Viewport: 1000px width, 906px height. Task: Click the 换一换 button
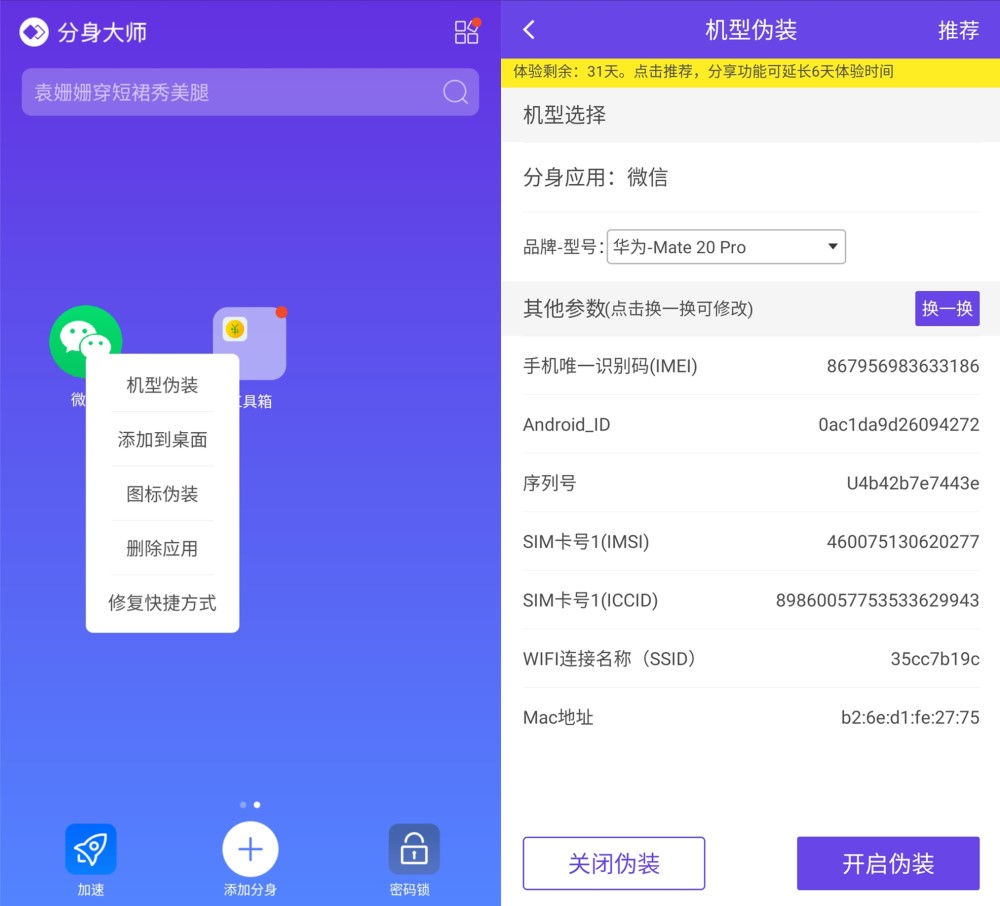tap(947, 309)
